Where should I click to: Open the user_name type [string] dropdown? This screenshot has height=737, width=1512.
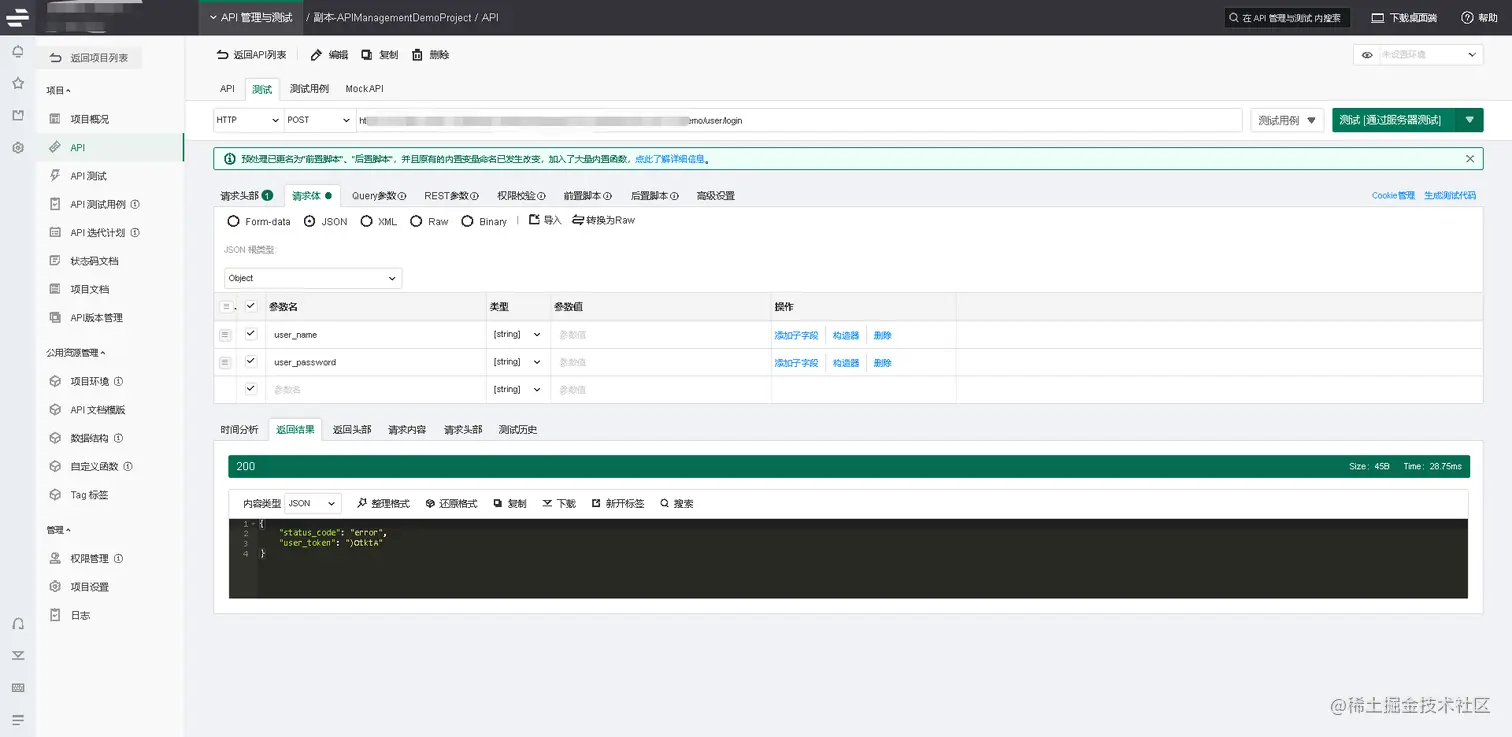click(517, 335)
